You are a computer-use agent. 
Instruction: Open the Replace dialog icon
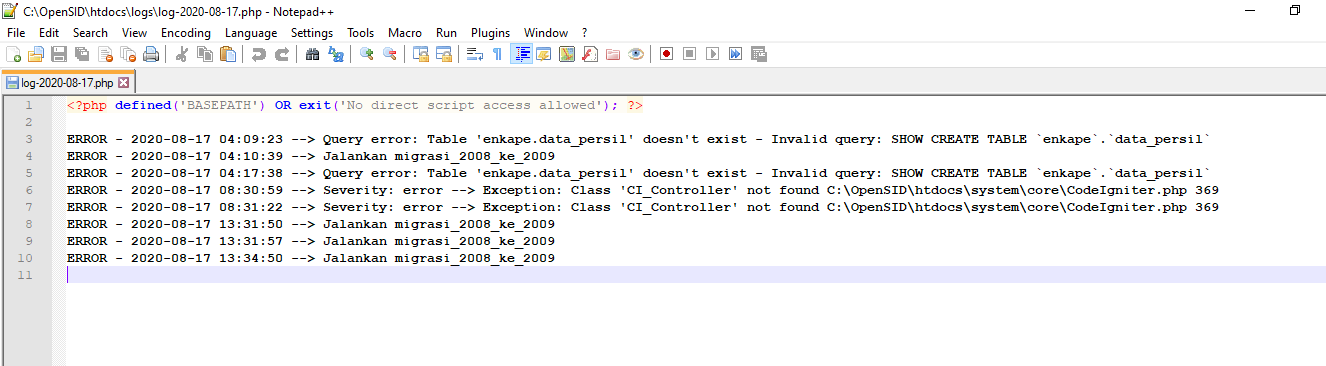[x=336, y=54]
